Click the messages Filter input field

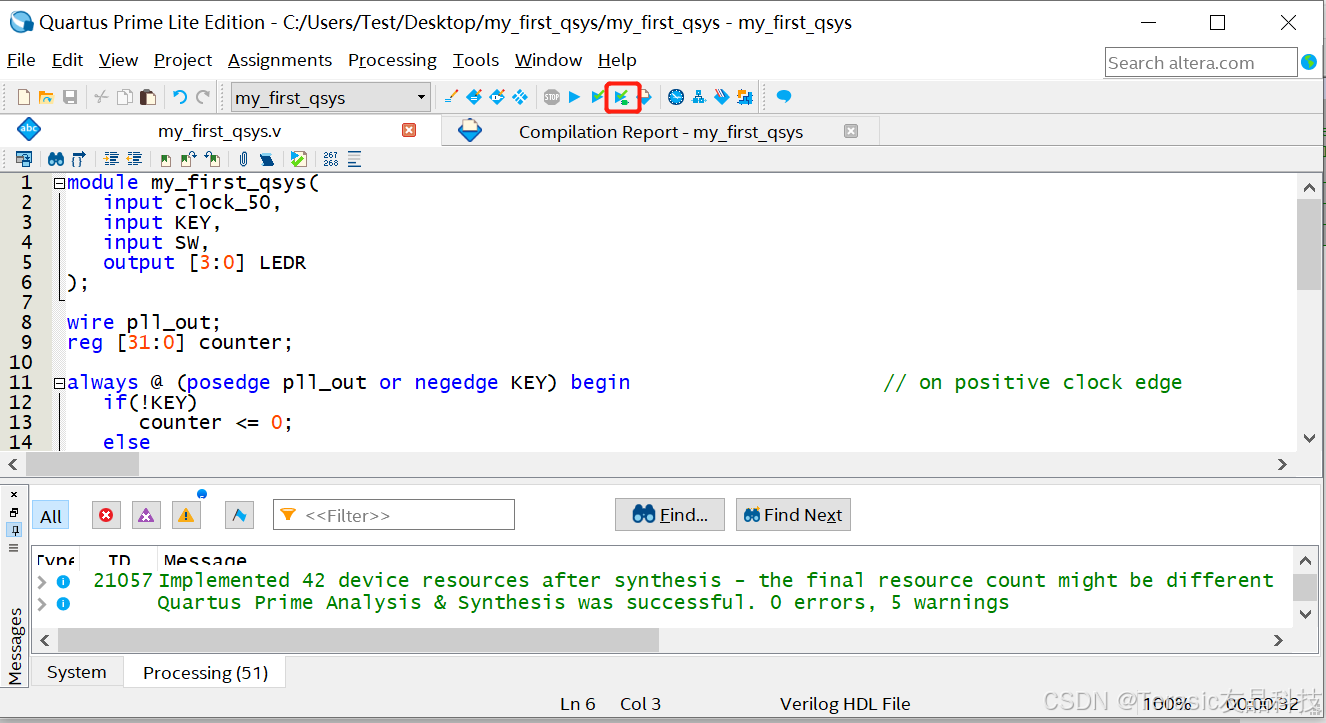pos(394,515)
